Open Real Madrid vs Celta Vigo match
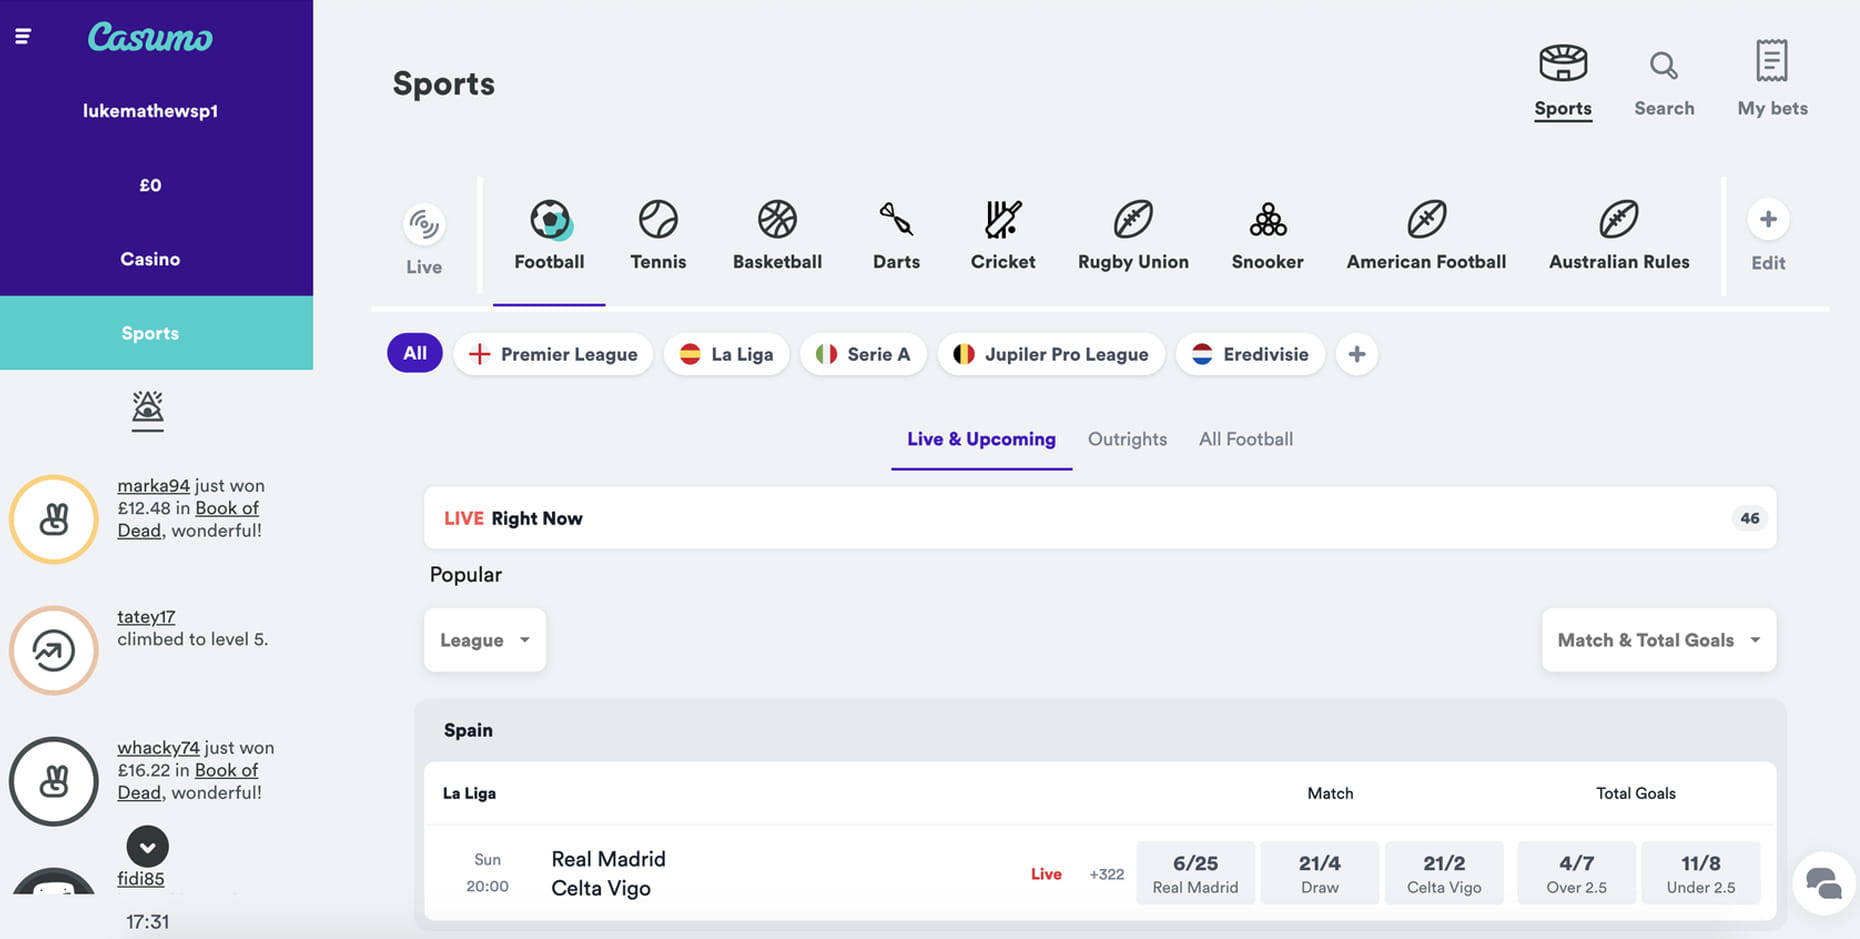This screenshot has width=1860, height=939. click(x=608, y=873)
